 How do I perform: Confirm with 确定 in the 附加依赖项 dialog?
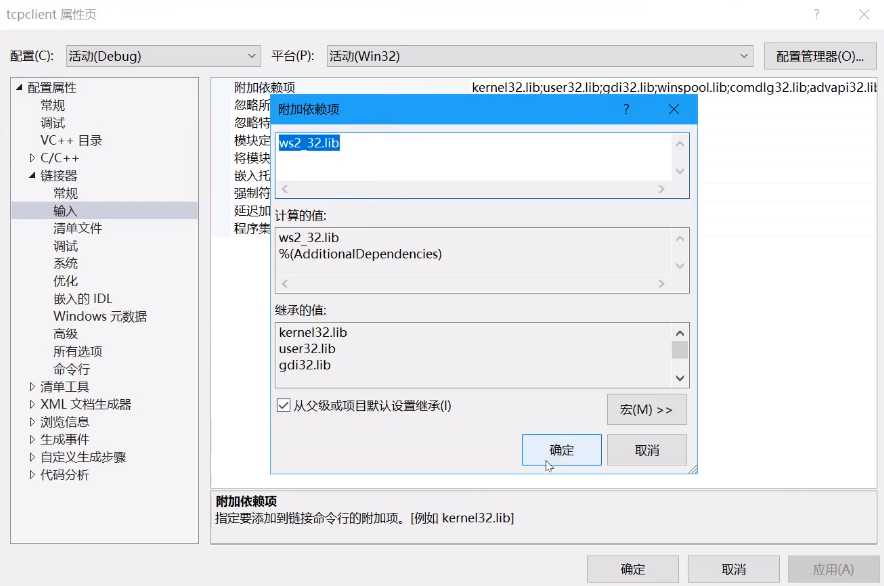[x=561, y=450]
